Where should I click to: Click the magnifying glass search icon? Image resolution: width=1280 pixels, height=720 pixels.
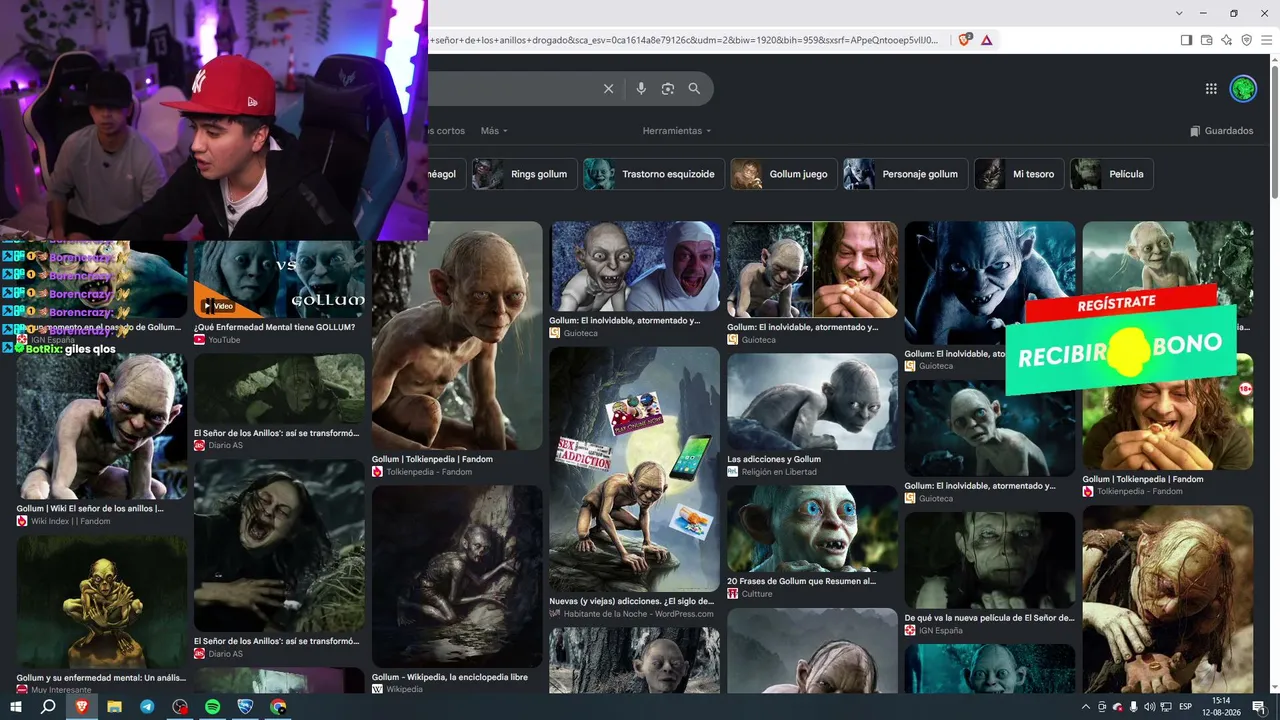click(694, 89)
